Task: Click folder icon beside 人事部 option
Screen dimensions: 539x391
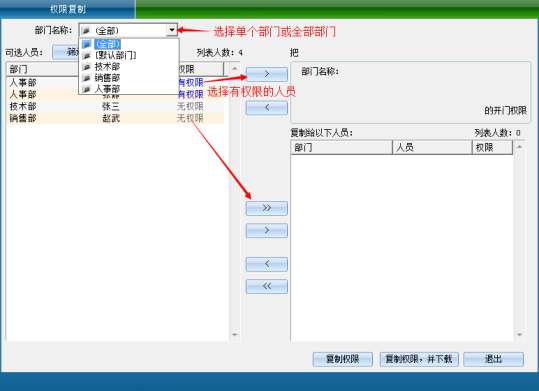Action: point(87,89)
